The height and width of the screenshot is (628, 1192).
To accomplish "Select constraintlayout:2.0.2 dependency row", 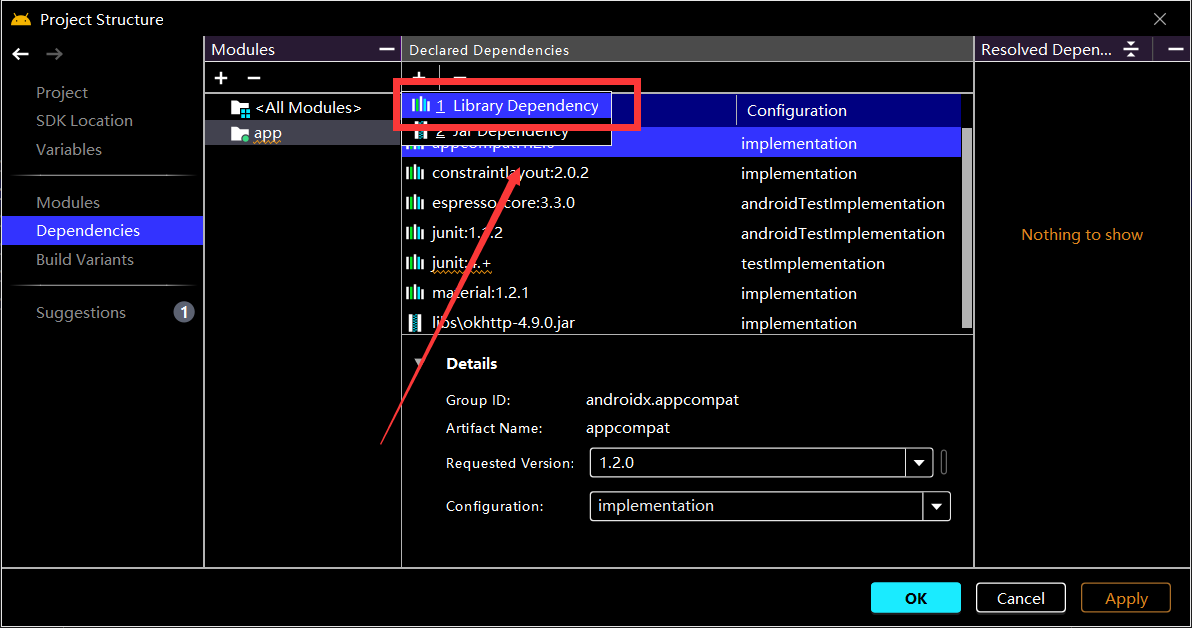I will (681, 173).
